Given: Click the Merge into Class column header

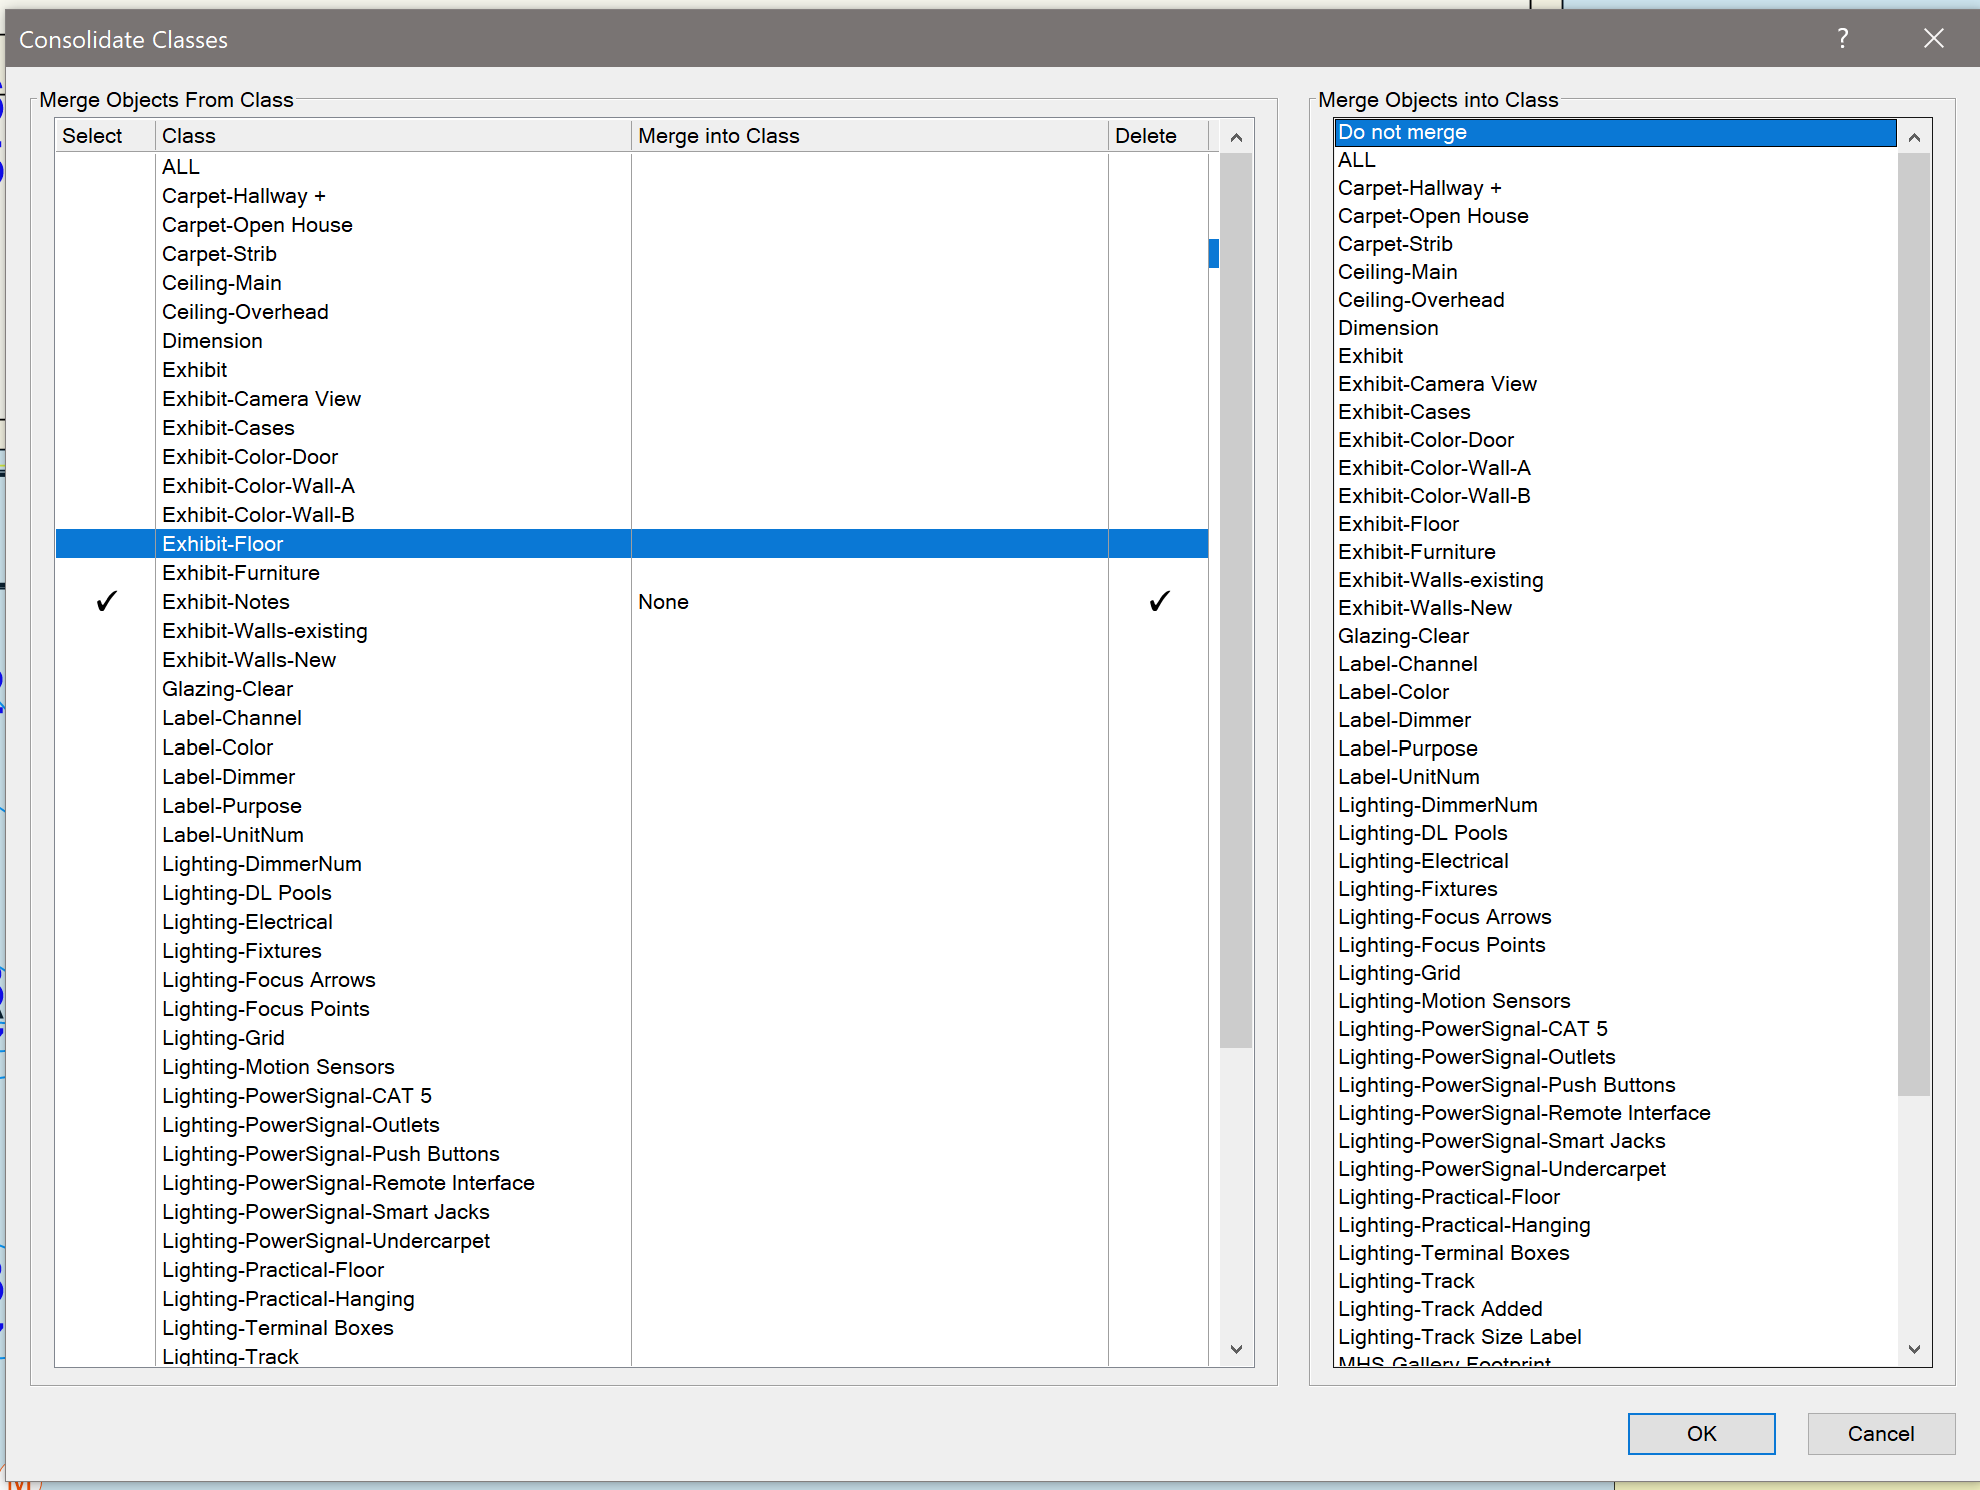Looking at the screenshot, I should click(x=719, y=135).
